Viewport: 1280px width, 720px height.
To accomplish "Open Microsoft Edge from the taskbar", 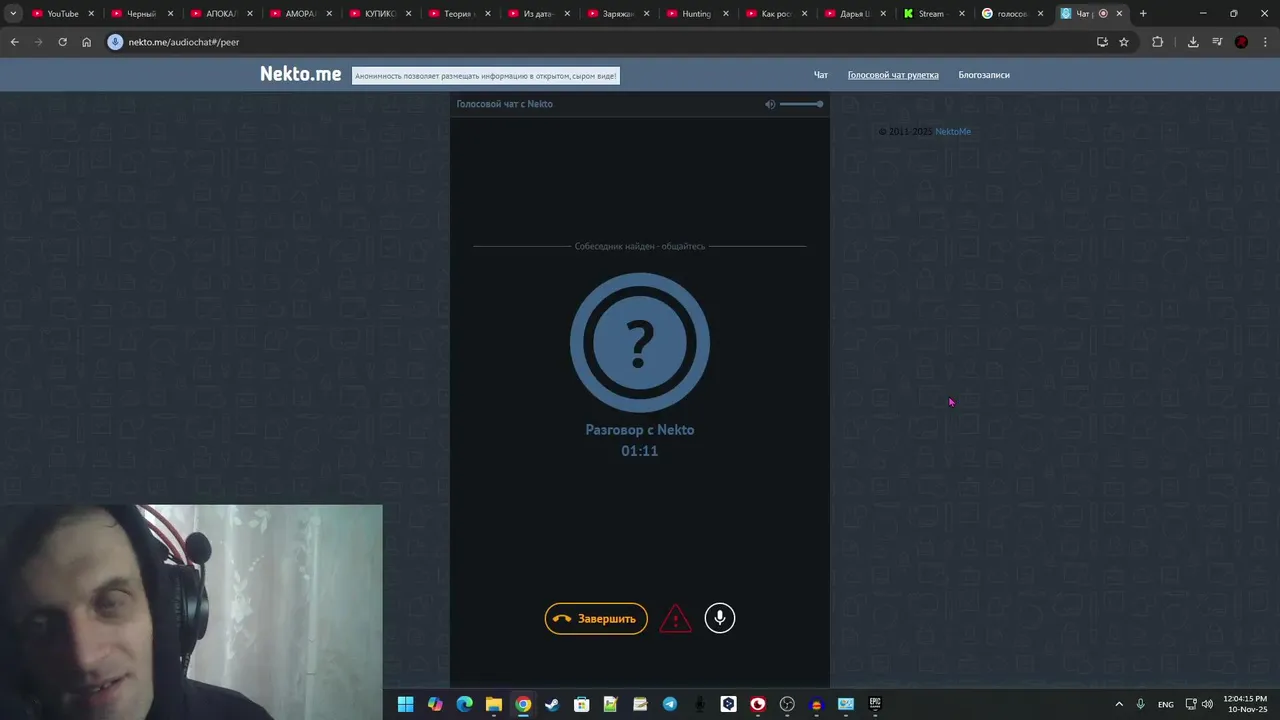I will coord(464,704).
